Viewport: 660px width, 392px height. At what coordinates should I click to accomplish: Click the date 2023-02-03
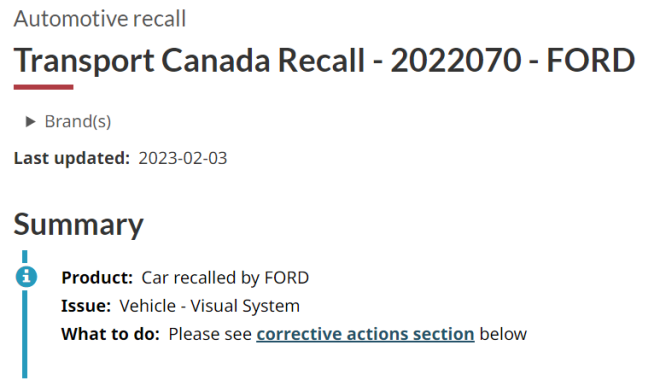183,158
